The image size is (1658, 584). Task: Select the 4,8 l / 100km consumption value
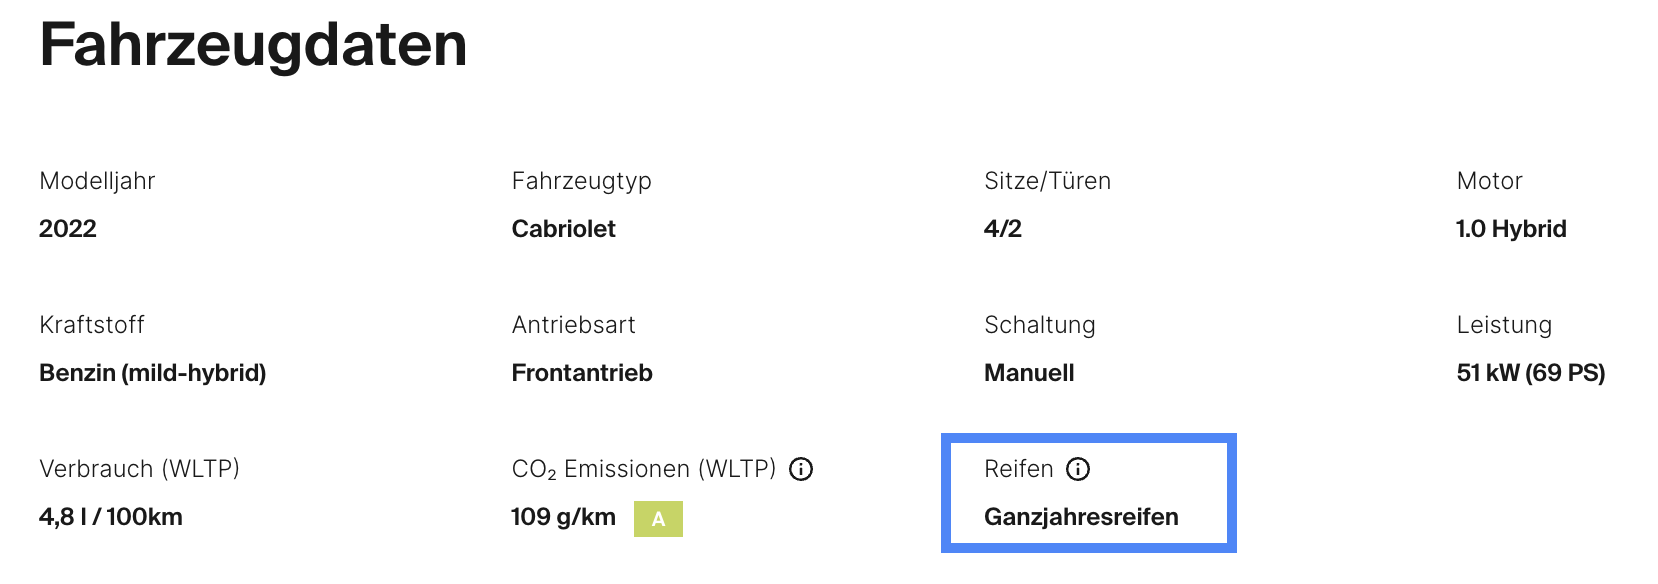pyautogui.click(x=111, y=517)
